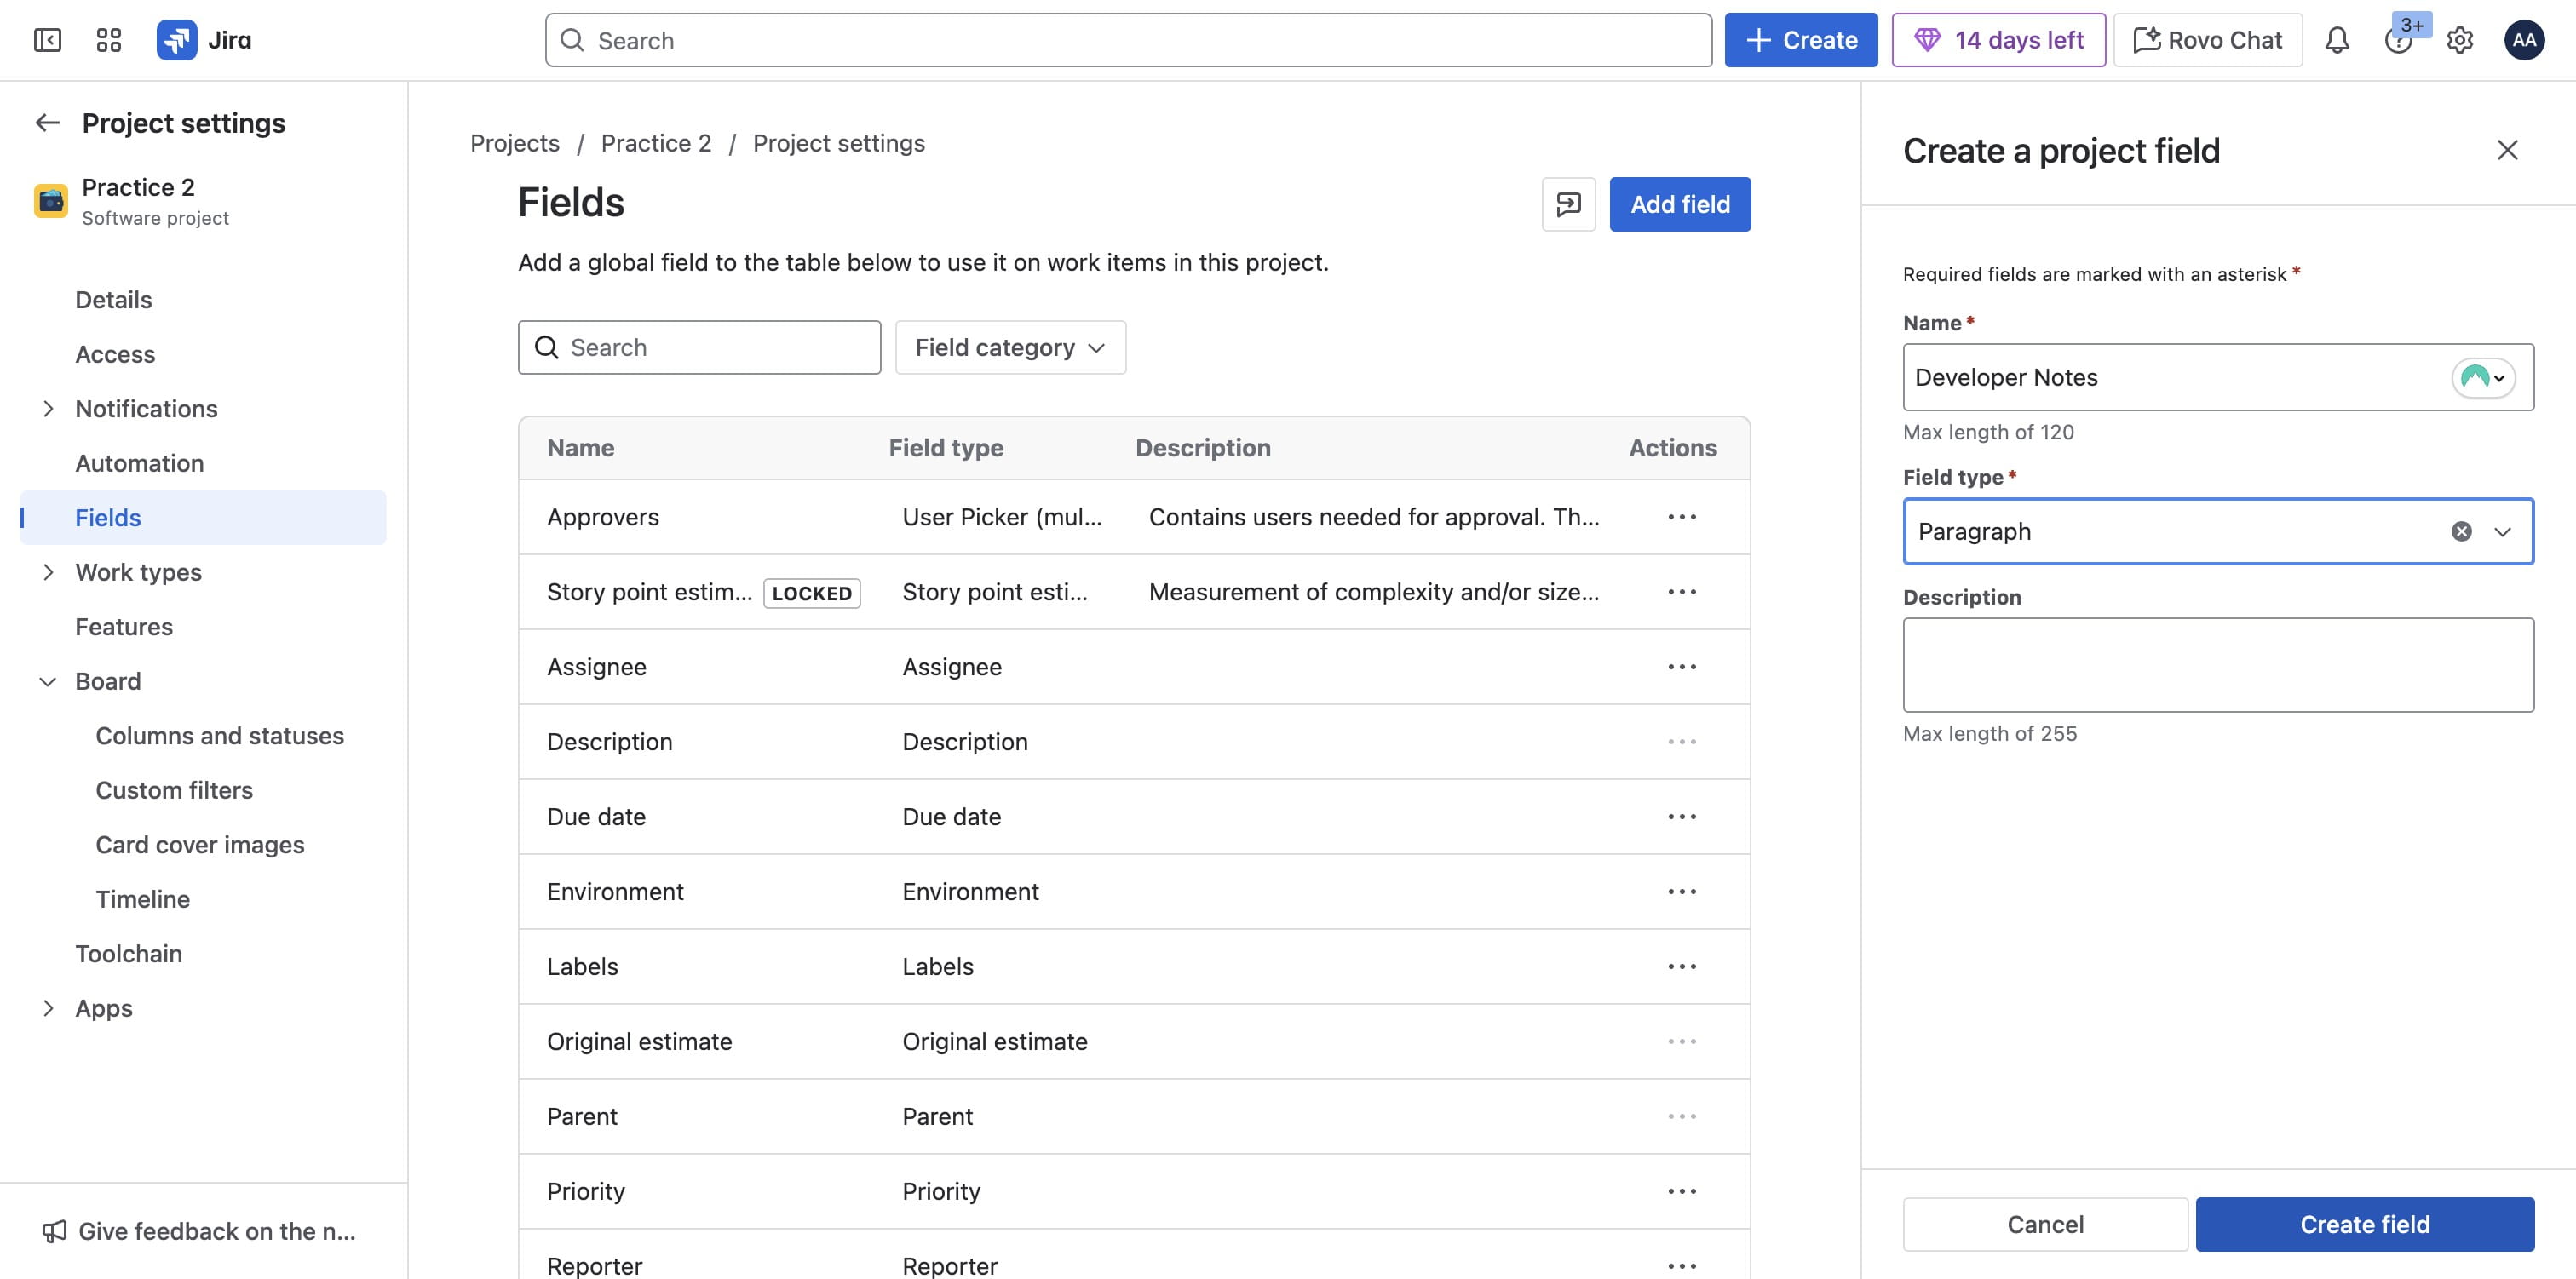The height and width of the screenshot is (1279, 2576).
Task: Open actions menu for Environment row
Action: click(1681, 892)
